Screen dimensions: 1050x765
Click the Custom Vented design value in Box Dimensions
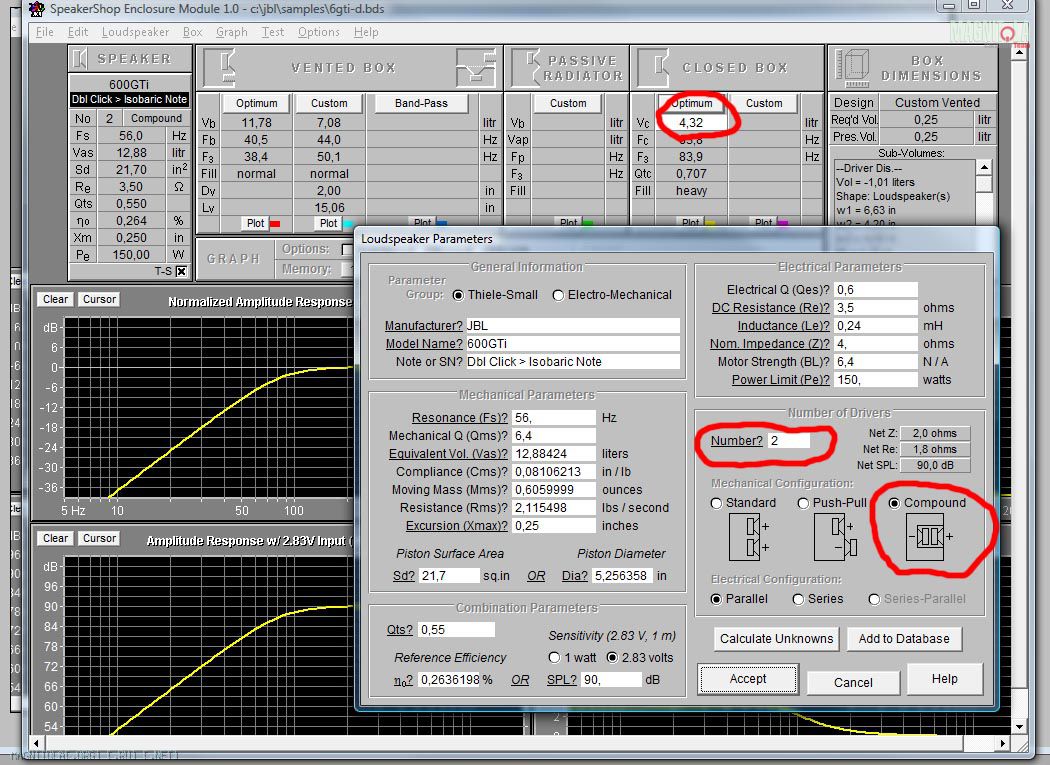pos(937,102)
